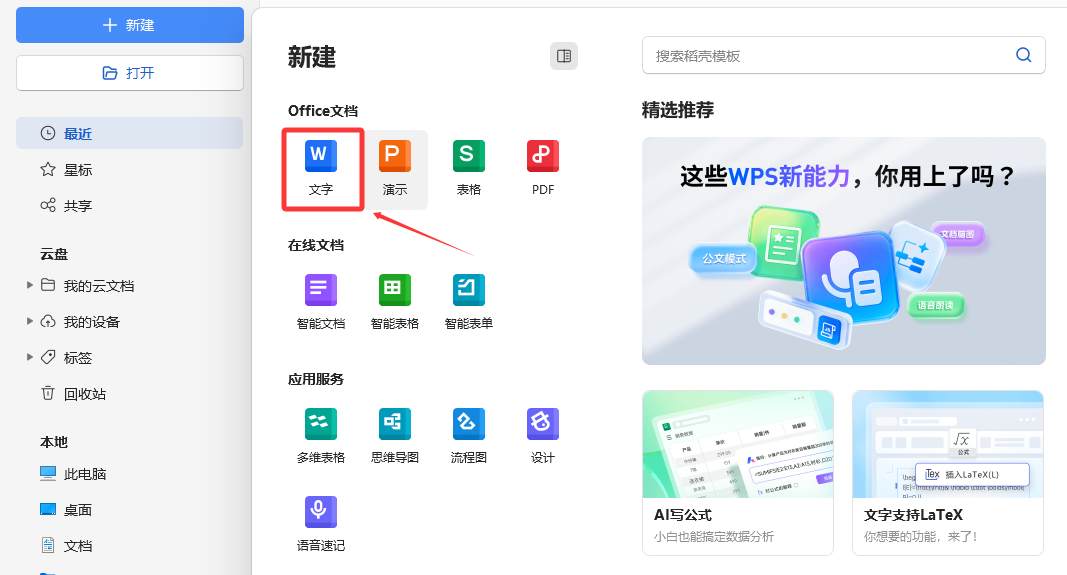Open the 文字支持LaTeX recommendation card
The height and width of the screenshot is (575, 1067).
click(948, 473)
